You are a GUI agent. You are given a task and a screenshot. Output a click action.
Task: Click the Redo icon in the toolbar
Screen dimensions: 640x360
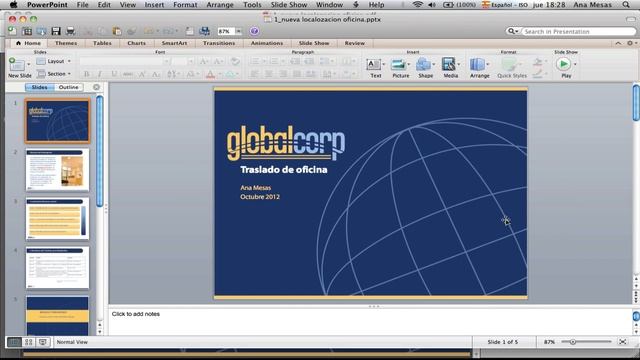168,31
